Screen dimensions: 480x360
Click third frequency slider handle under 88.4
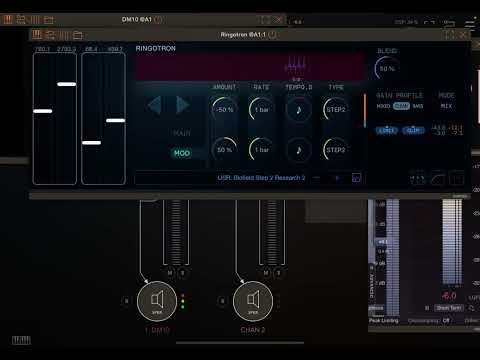[91, 143]
